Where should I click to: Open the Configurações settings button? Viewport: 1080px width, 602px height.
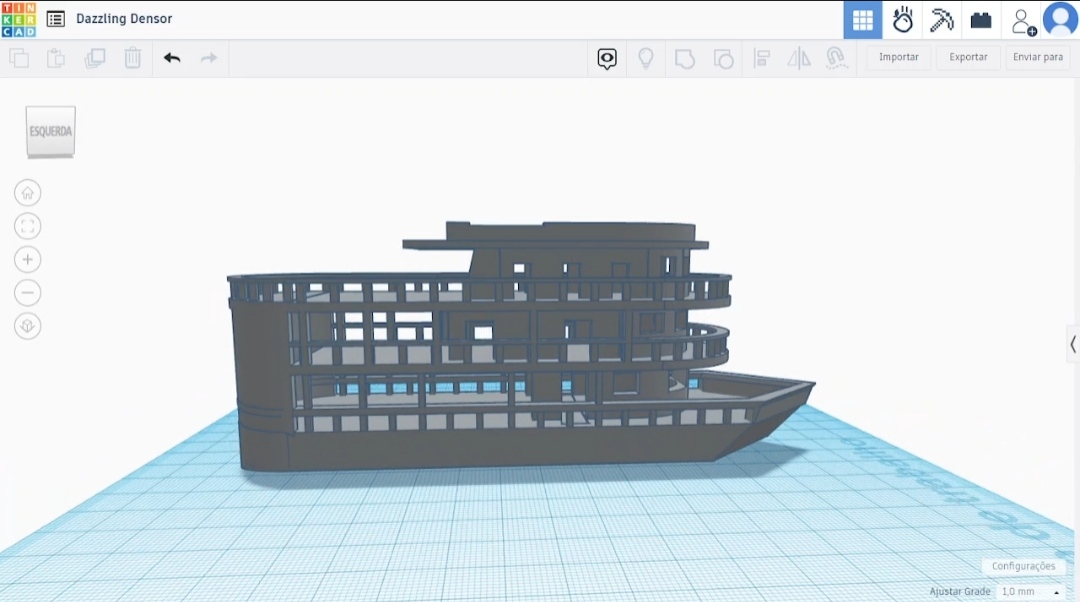[x=1023, y=566]
